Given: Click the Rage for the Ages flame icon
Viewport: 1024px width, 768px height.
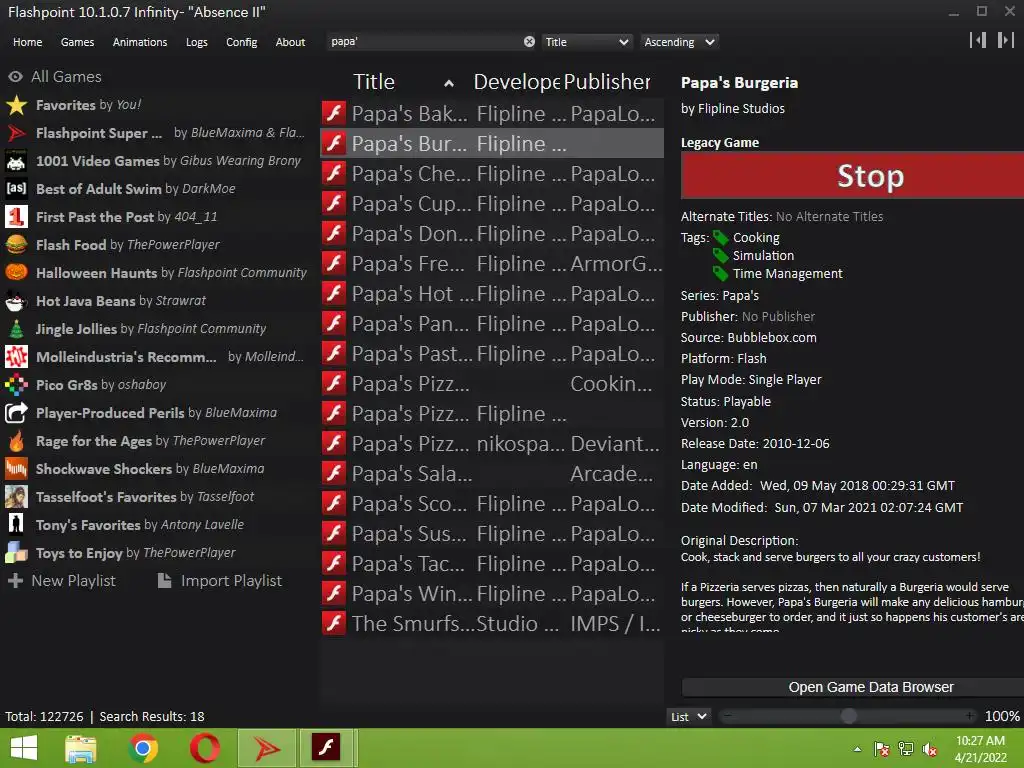Looking at the screenshot, I should point(16,441).
